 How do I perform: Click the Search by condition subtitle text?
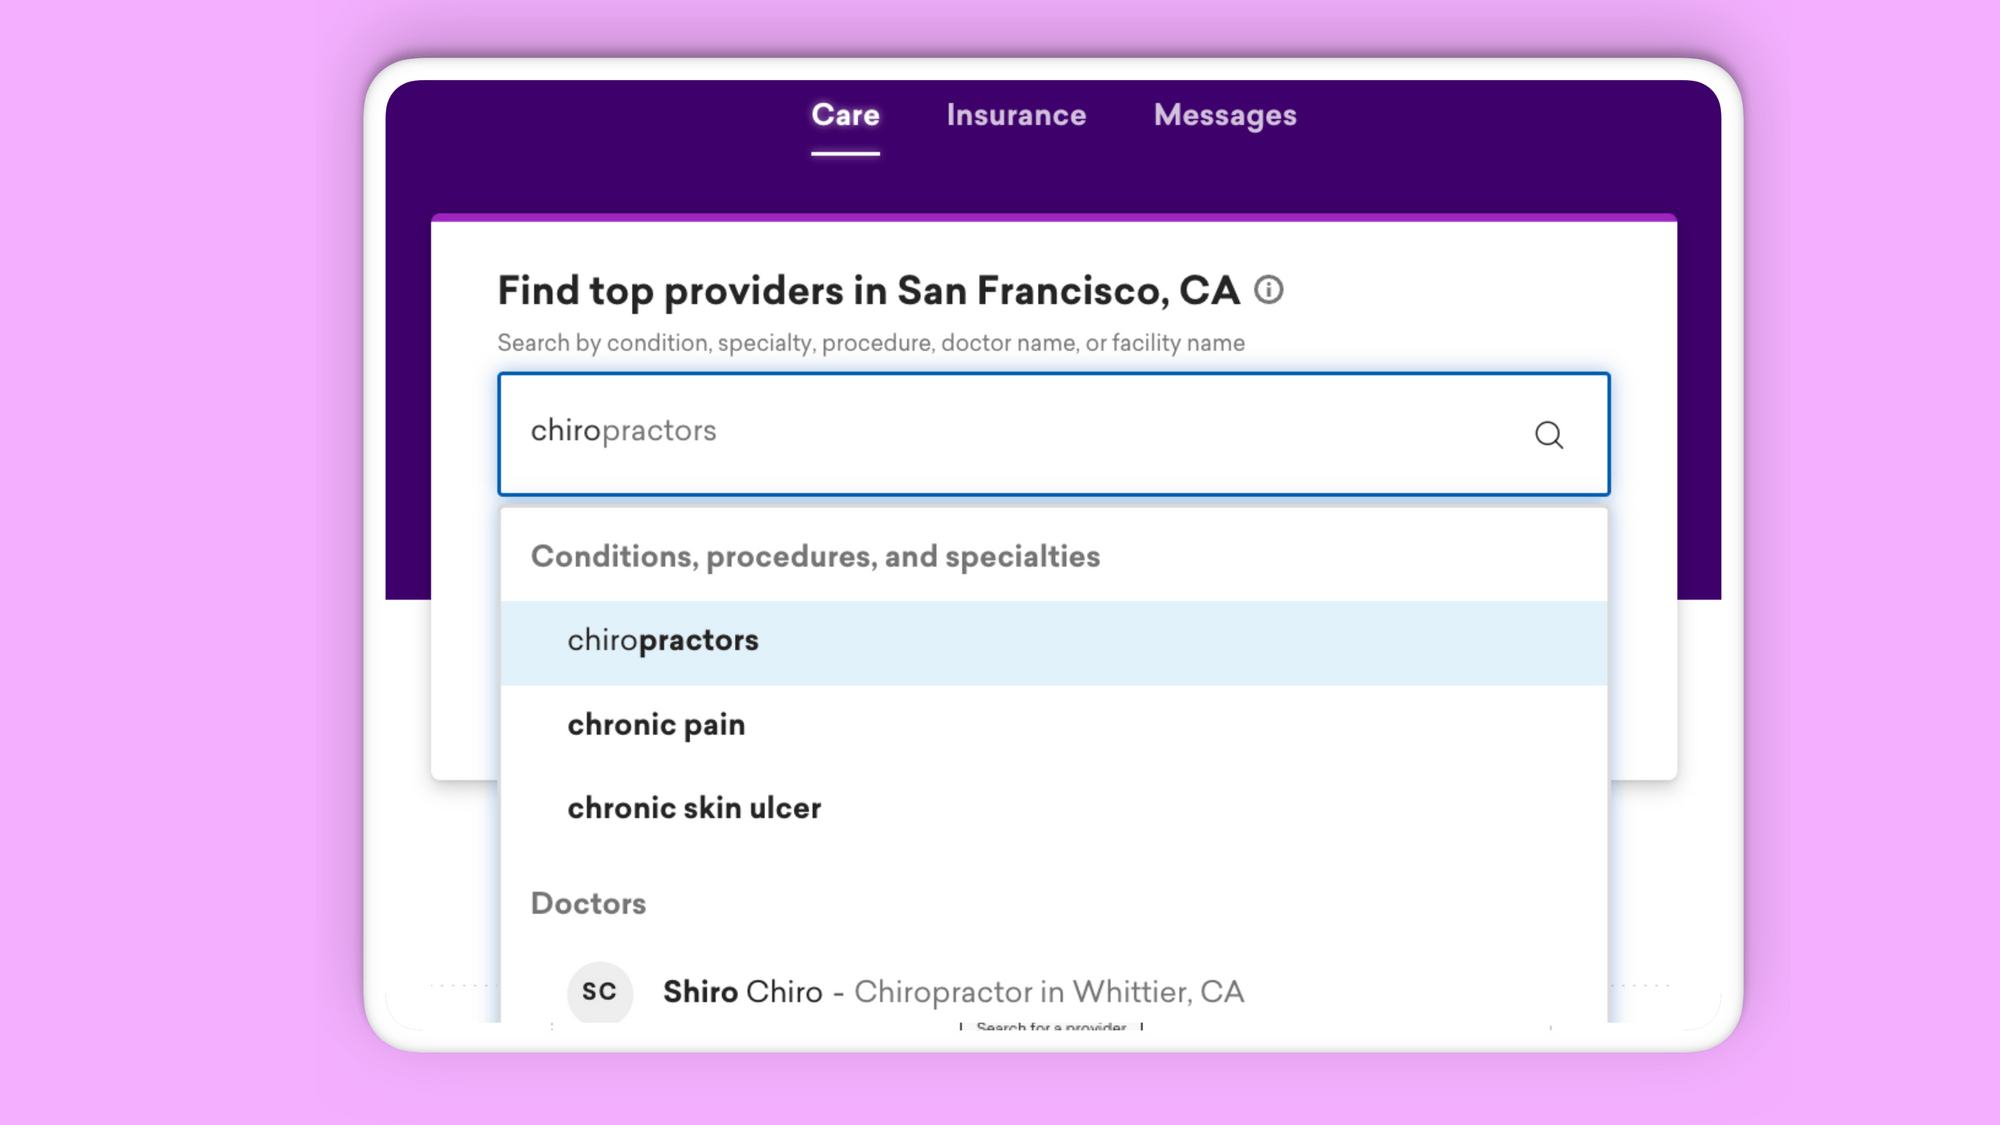tap(870, 343)
